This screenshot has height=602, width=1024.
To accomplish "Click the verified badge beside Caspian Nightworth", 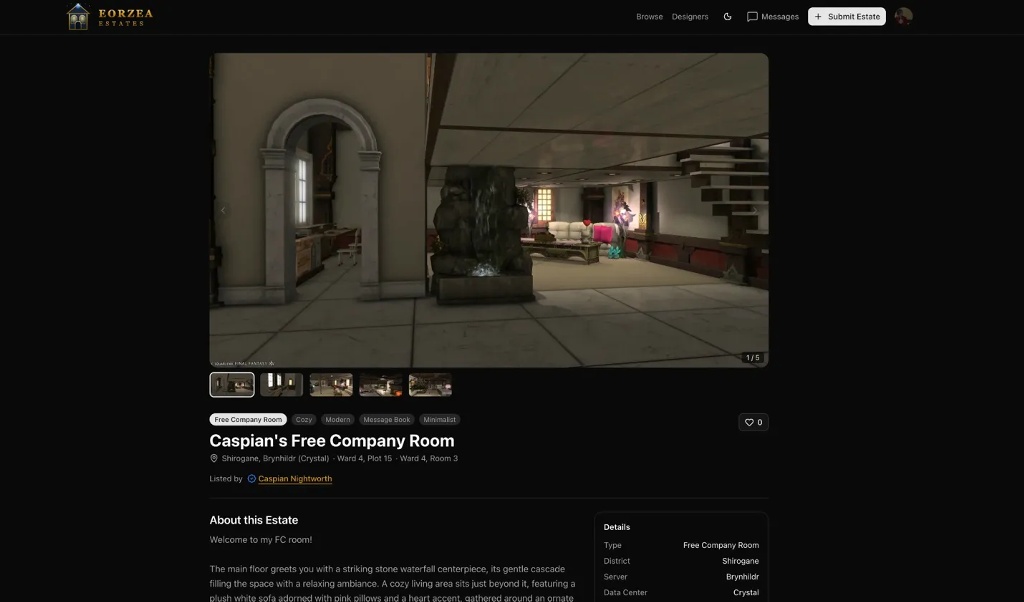I will click(252, 479).
